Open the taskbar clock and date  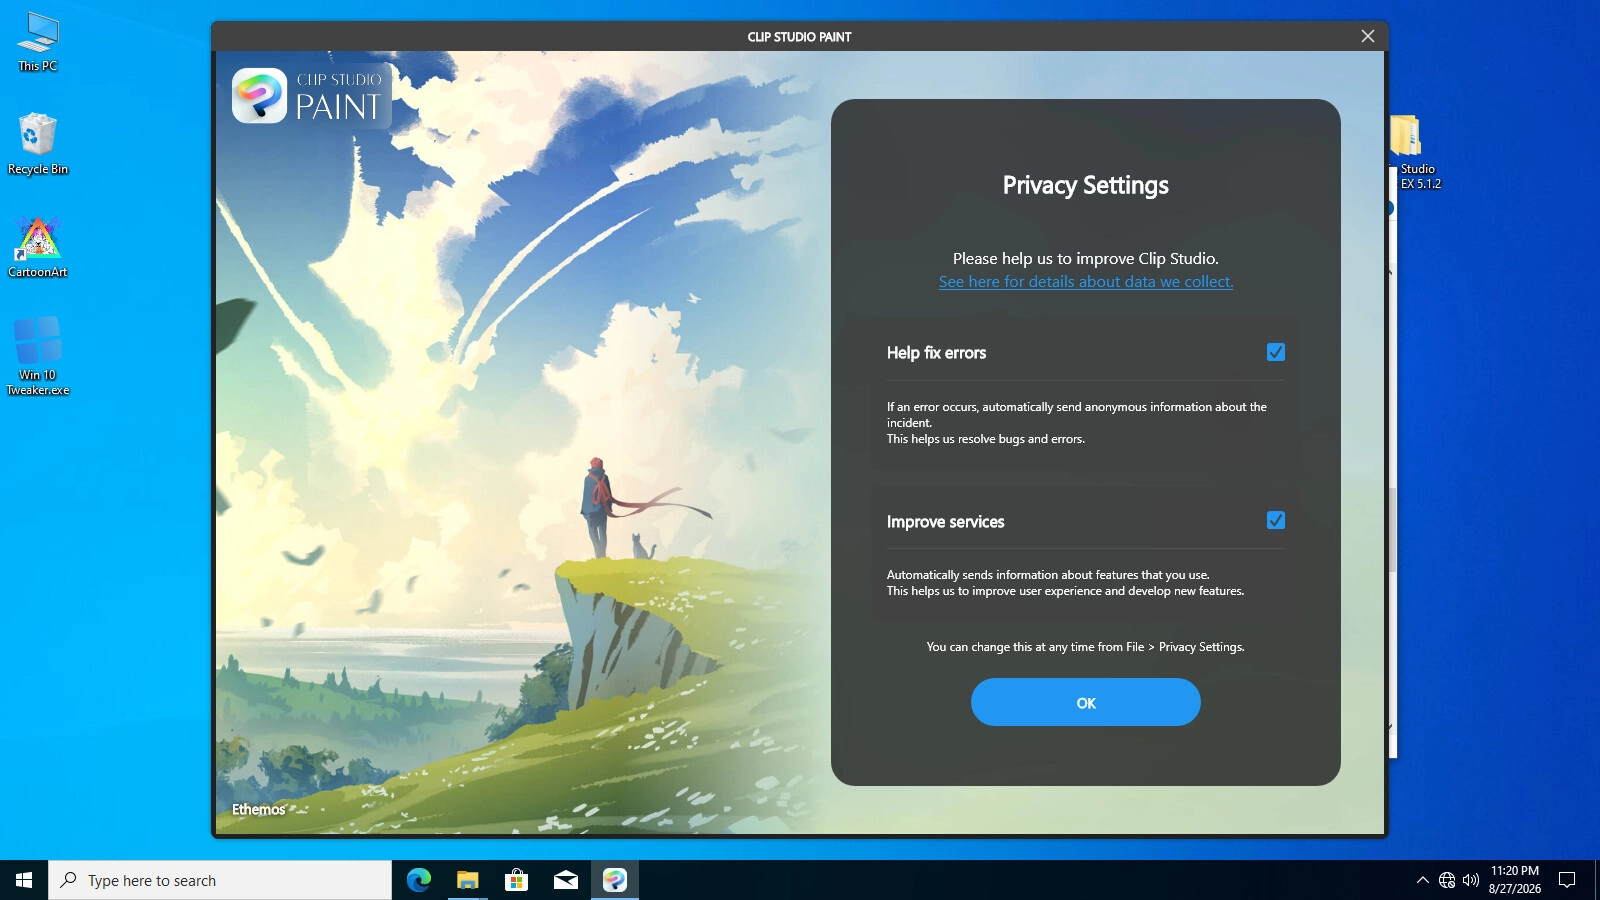click(x=1514, y=880)
